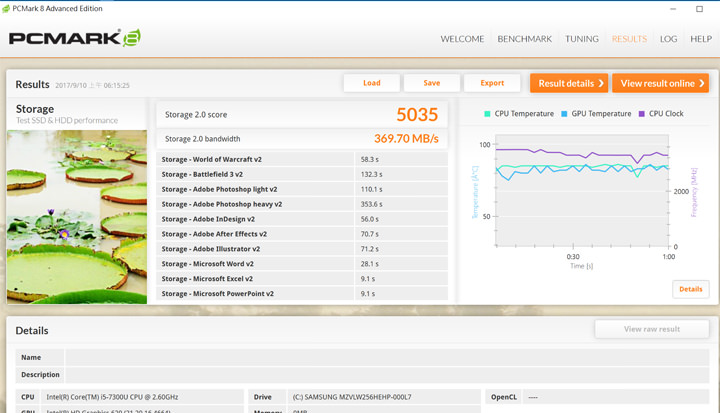The image size is (720, 413).
Task: Click the arrow on View result online
Action: click(x=702, y=84)
